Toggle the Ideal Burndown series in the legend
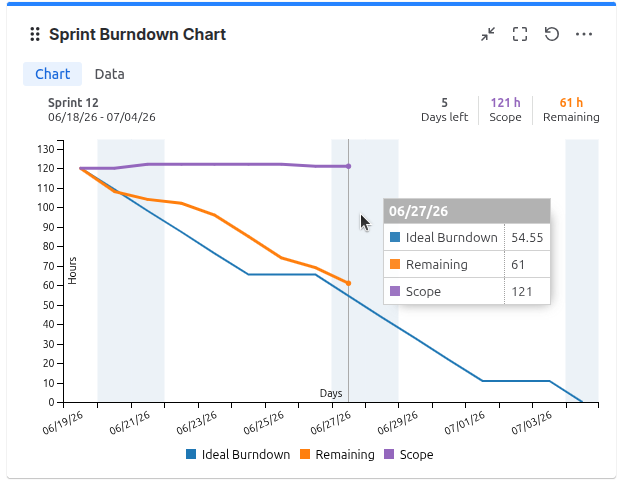Image resolution: width=623 pixels, height=482 pixels. click(x=238, y=455)
